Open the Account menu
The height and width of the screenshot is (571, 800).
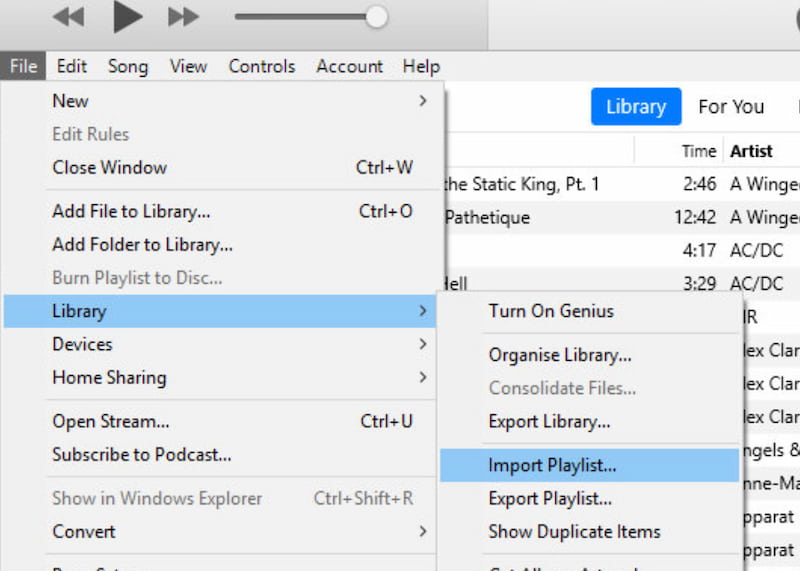coord(349,66)
